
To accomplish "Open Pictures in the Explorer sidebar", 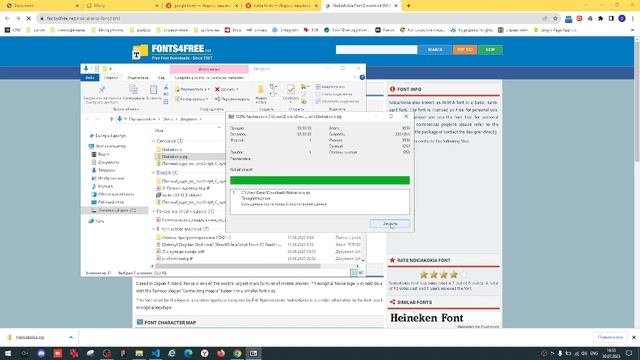I will pyautogui.click(x=108, y=178).
